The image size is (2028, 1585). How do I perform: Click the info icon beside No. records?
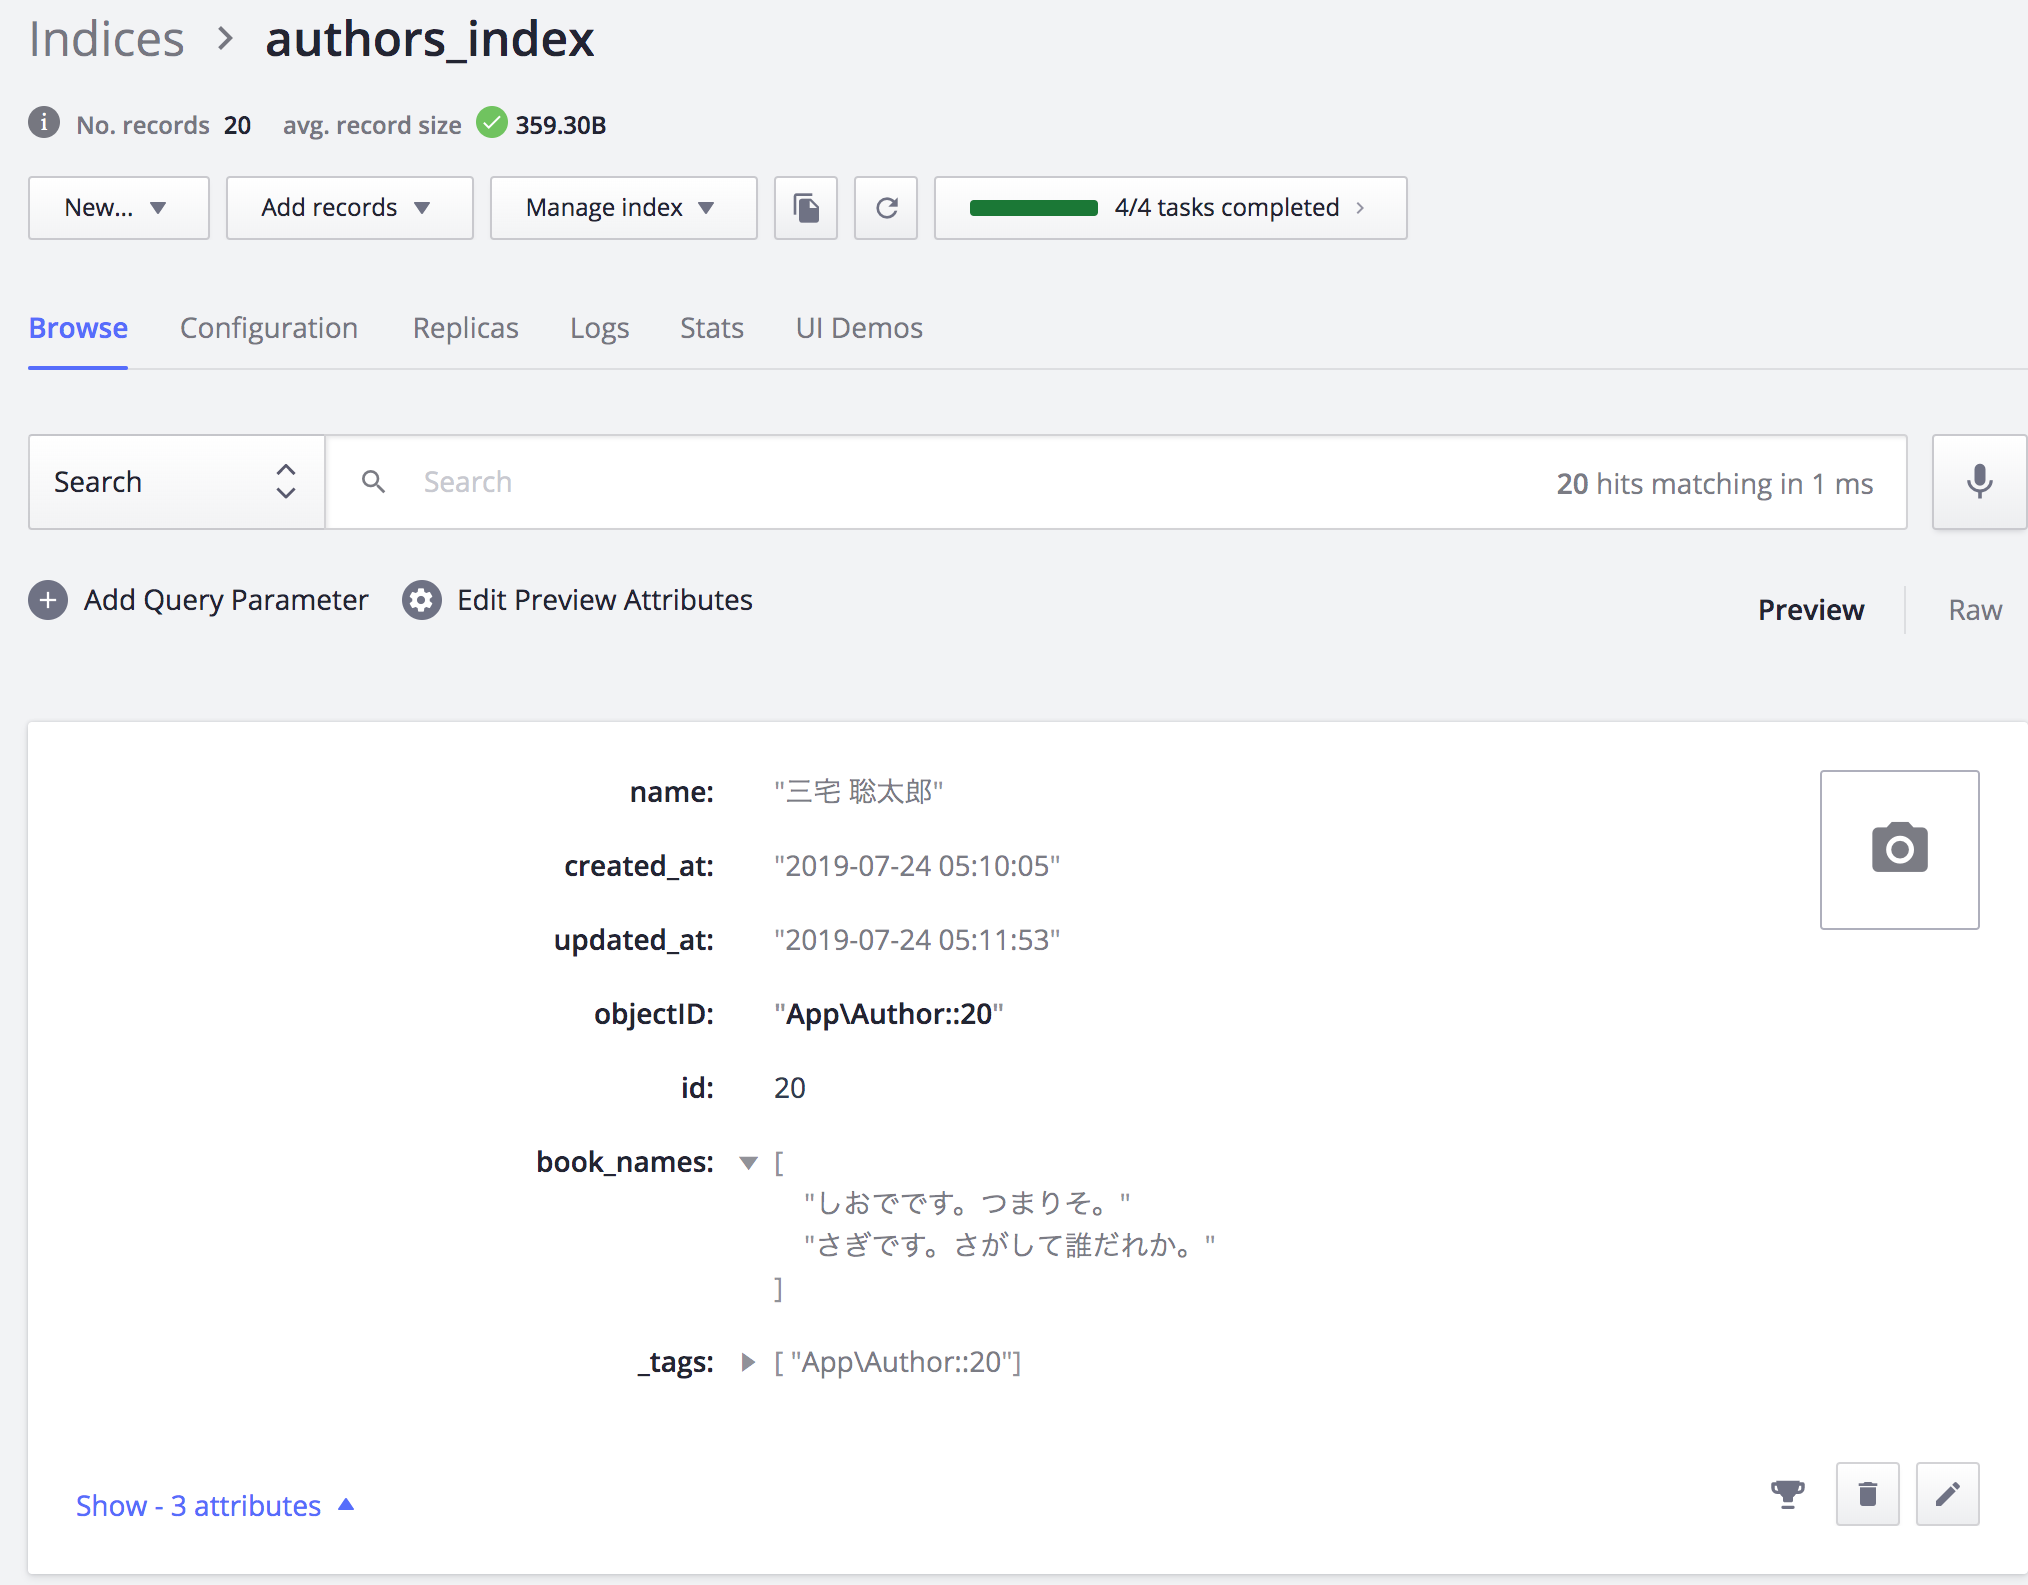44,123
